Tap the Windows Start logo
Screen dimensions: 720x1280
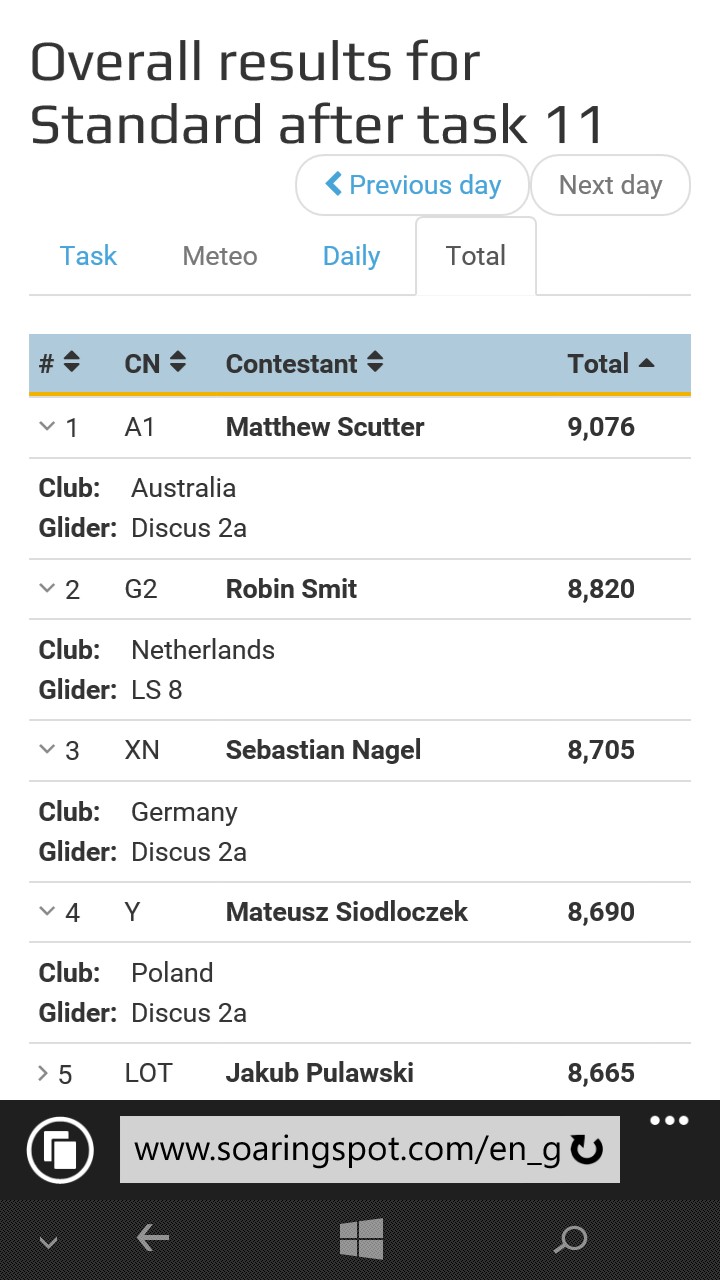361,1239
